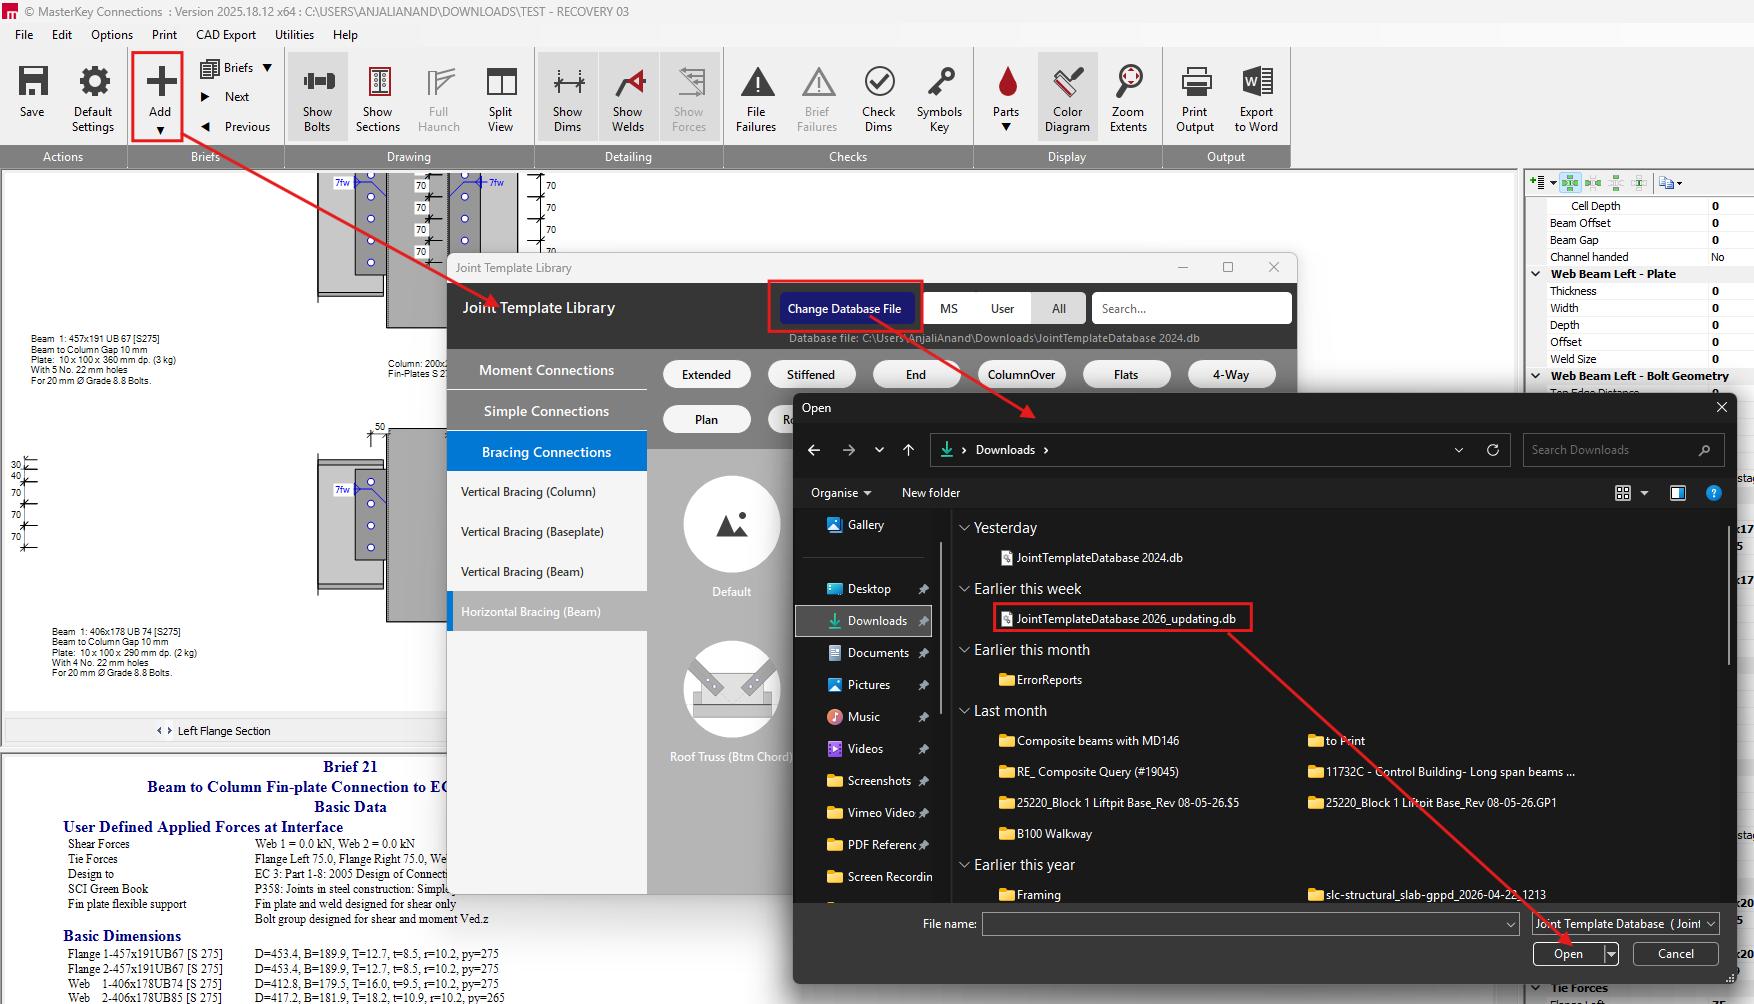This screenshot has width=1754, height=1004.
Task: Open file type filter dropdown
Action: pos(1626,924)
